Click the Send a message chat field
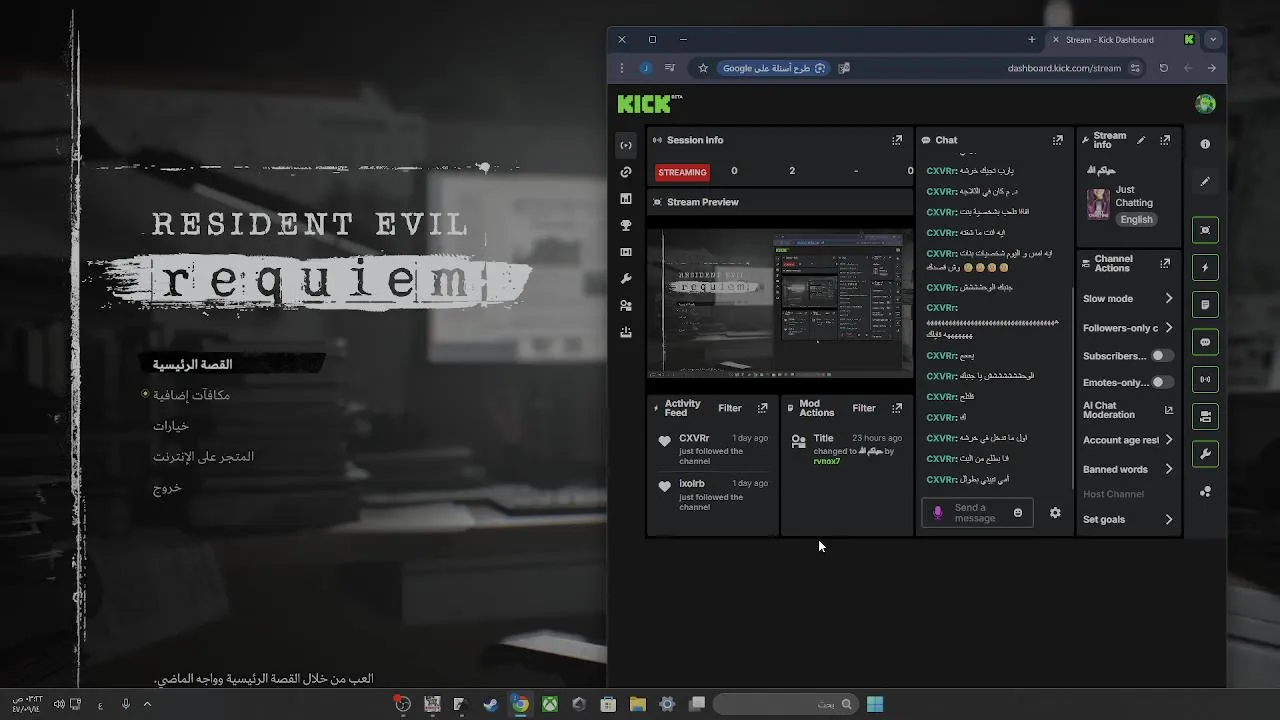Viewport: 1280px width, 720px height. click(976, 513)
